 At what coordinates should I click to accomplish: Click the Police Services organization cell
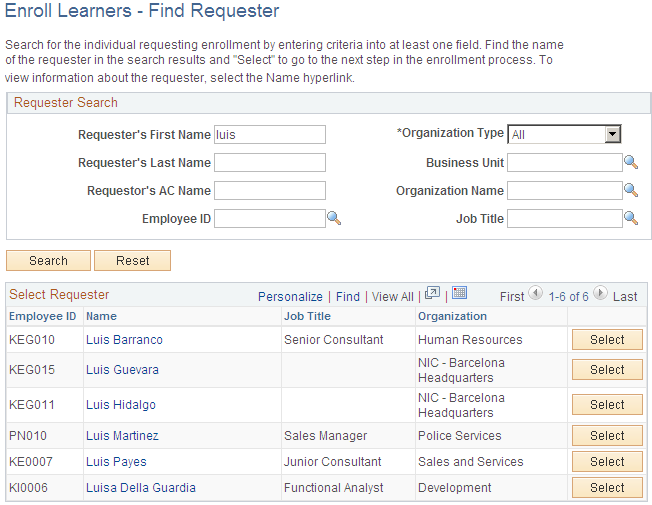pyautogui.click(x=459, y=436)
